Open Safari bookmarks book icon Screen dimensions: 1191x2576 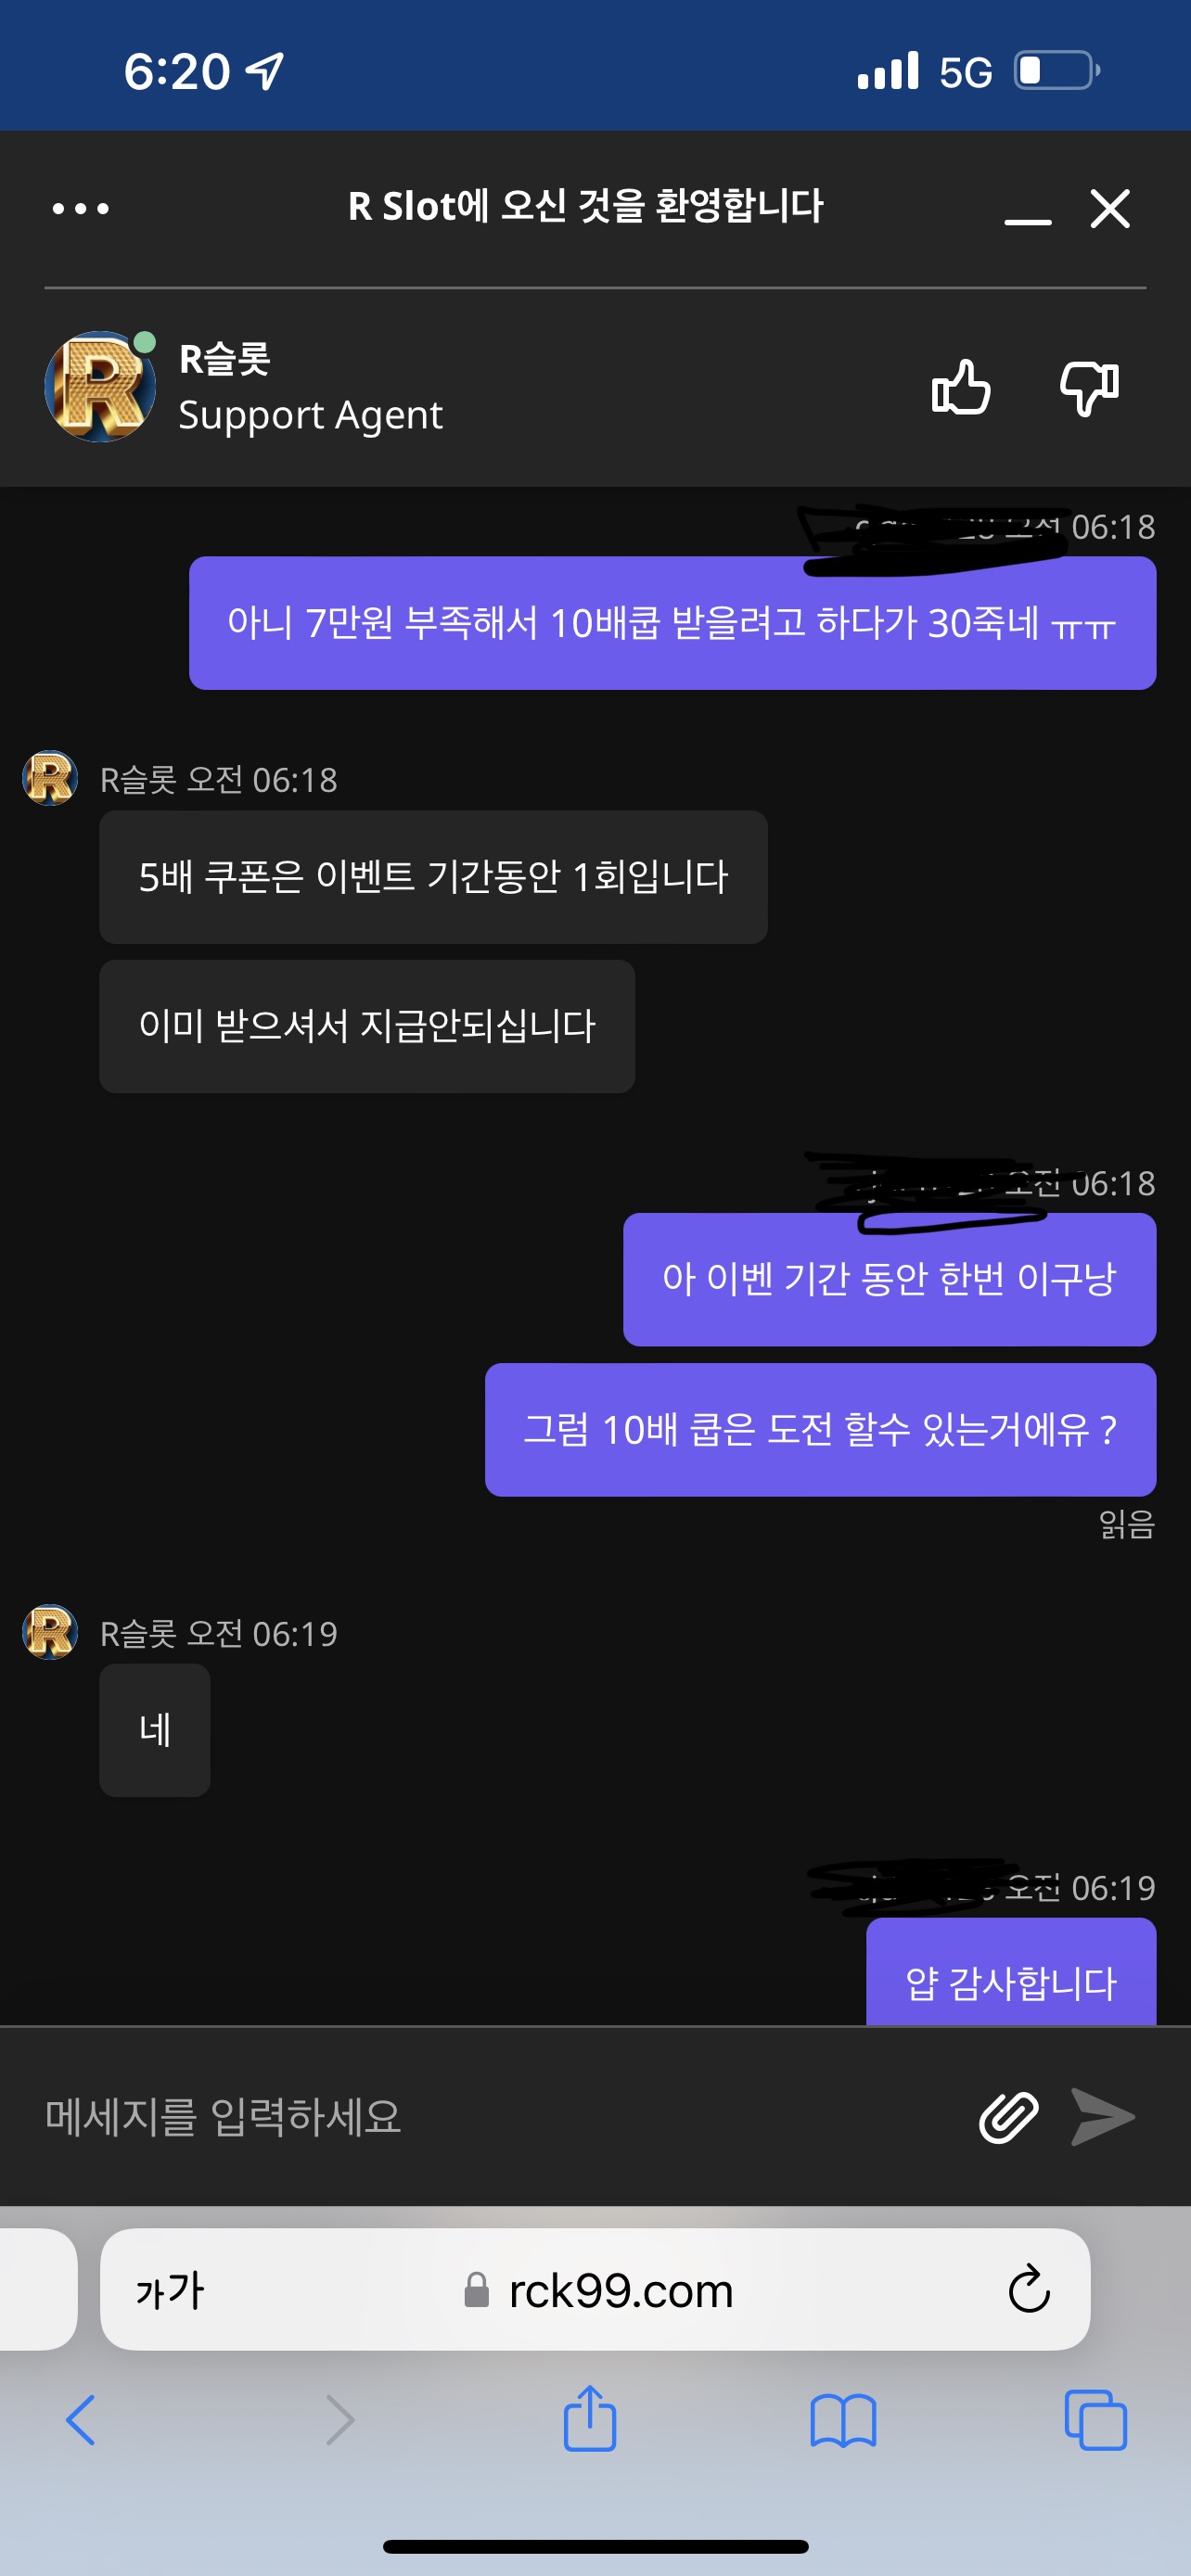click(843, 2420)
